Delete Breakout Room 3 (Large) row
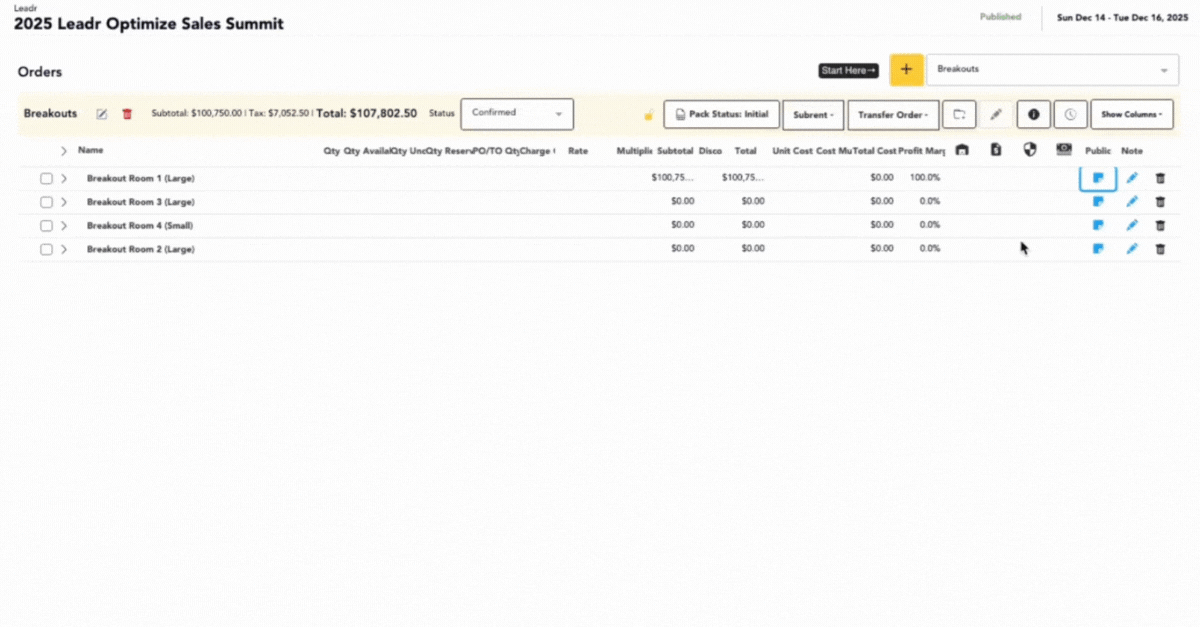This screenshot has height=627, width=1200. [x=1160, y=201]
